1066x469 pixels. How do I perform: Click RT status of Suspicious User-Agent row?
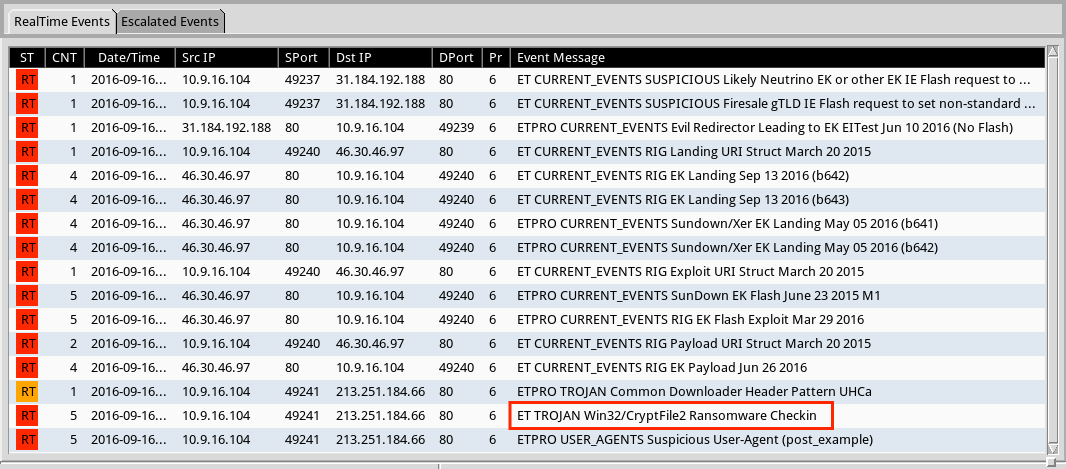click(x=28, y=439)
